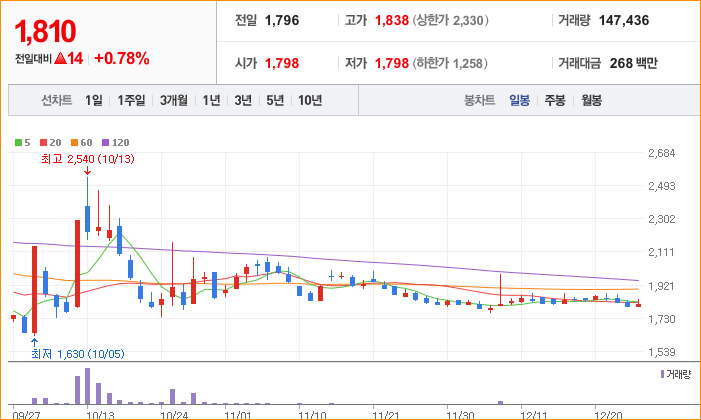The width and height of the screenshot is (701, 420).
Task: Click the 2,684 price axis label
Action: [662, 153]
